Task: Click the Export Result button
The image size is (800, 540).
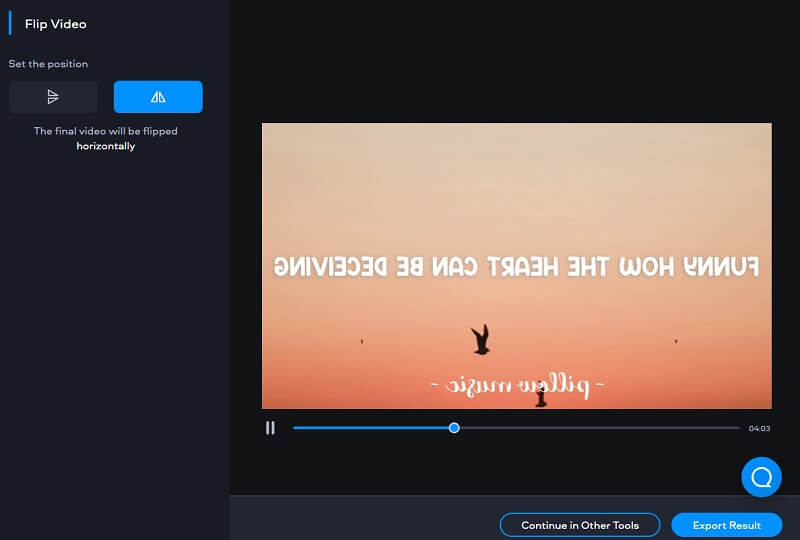Action: click(x=729, y=525)
